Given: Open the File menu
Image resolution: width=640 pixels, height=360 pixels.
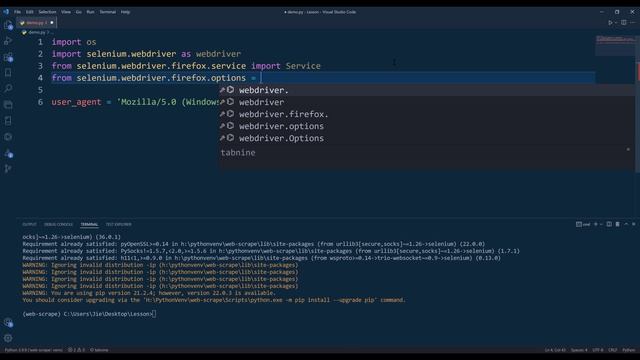Looking at the screenshot, I should coord(18,12).
